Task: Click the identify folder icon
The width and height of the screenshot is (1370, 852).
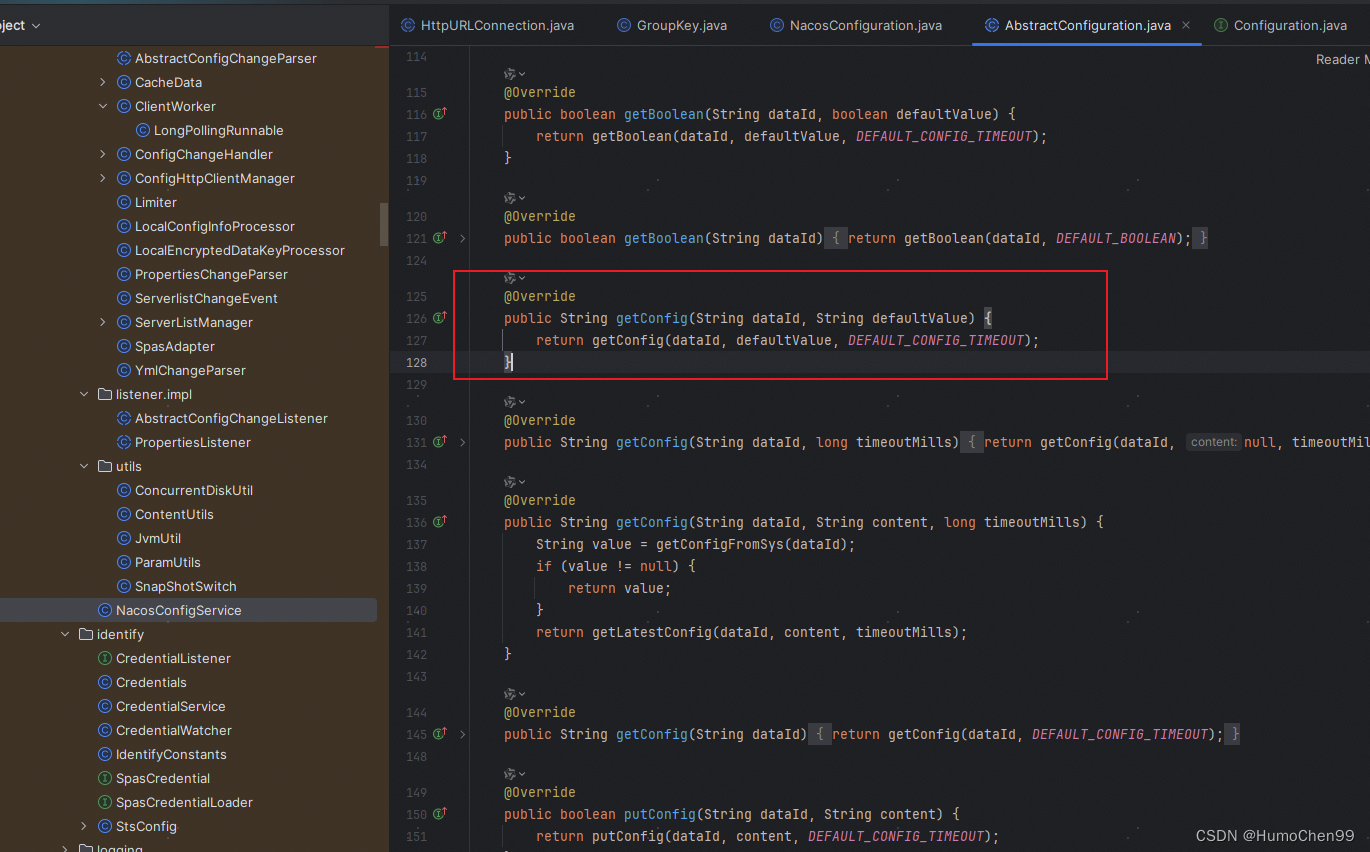Action: tap(86, 635)
